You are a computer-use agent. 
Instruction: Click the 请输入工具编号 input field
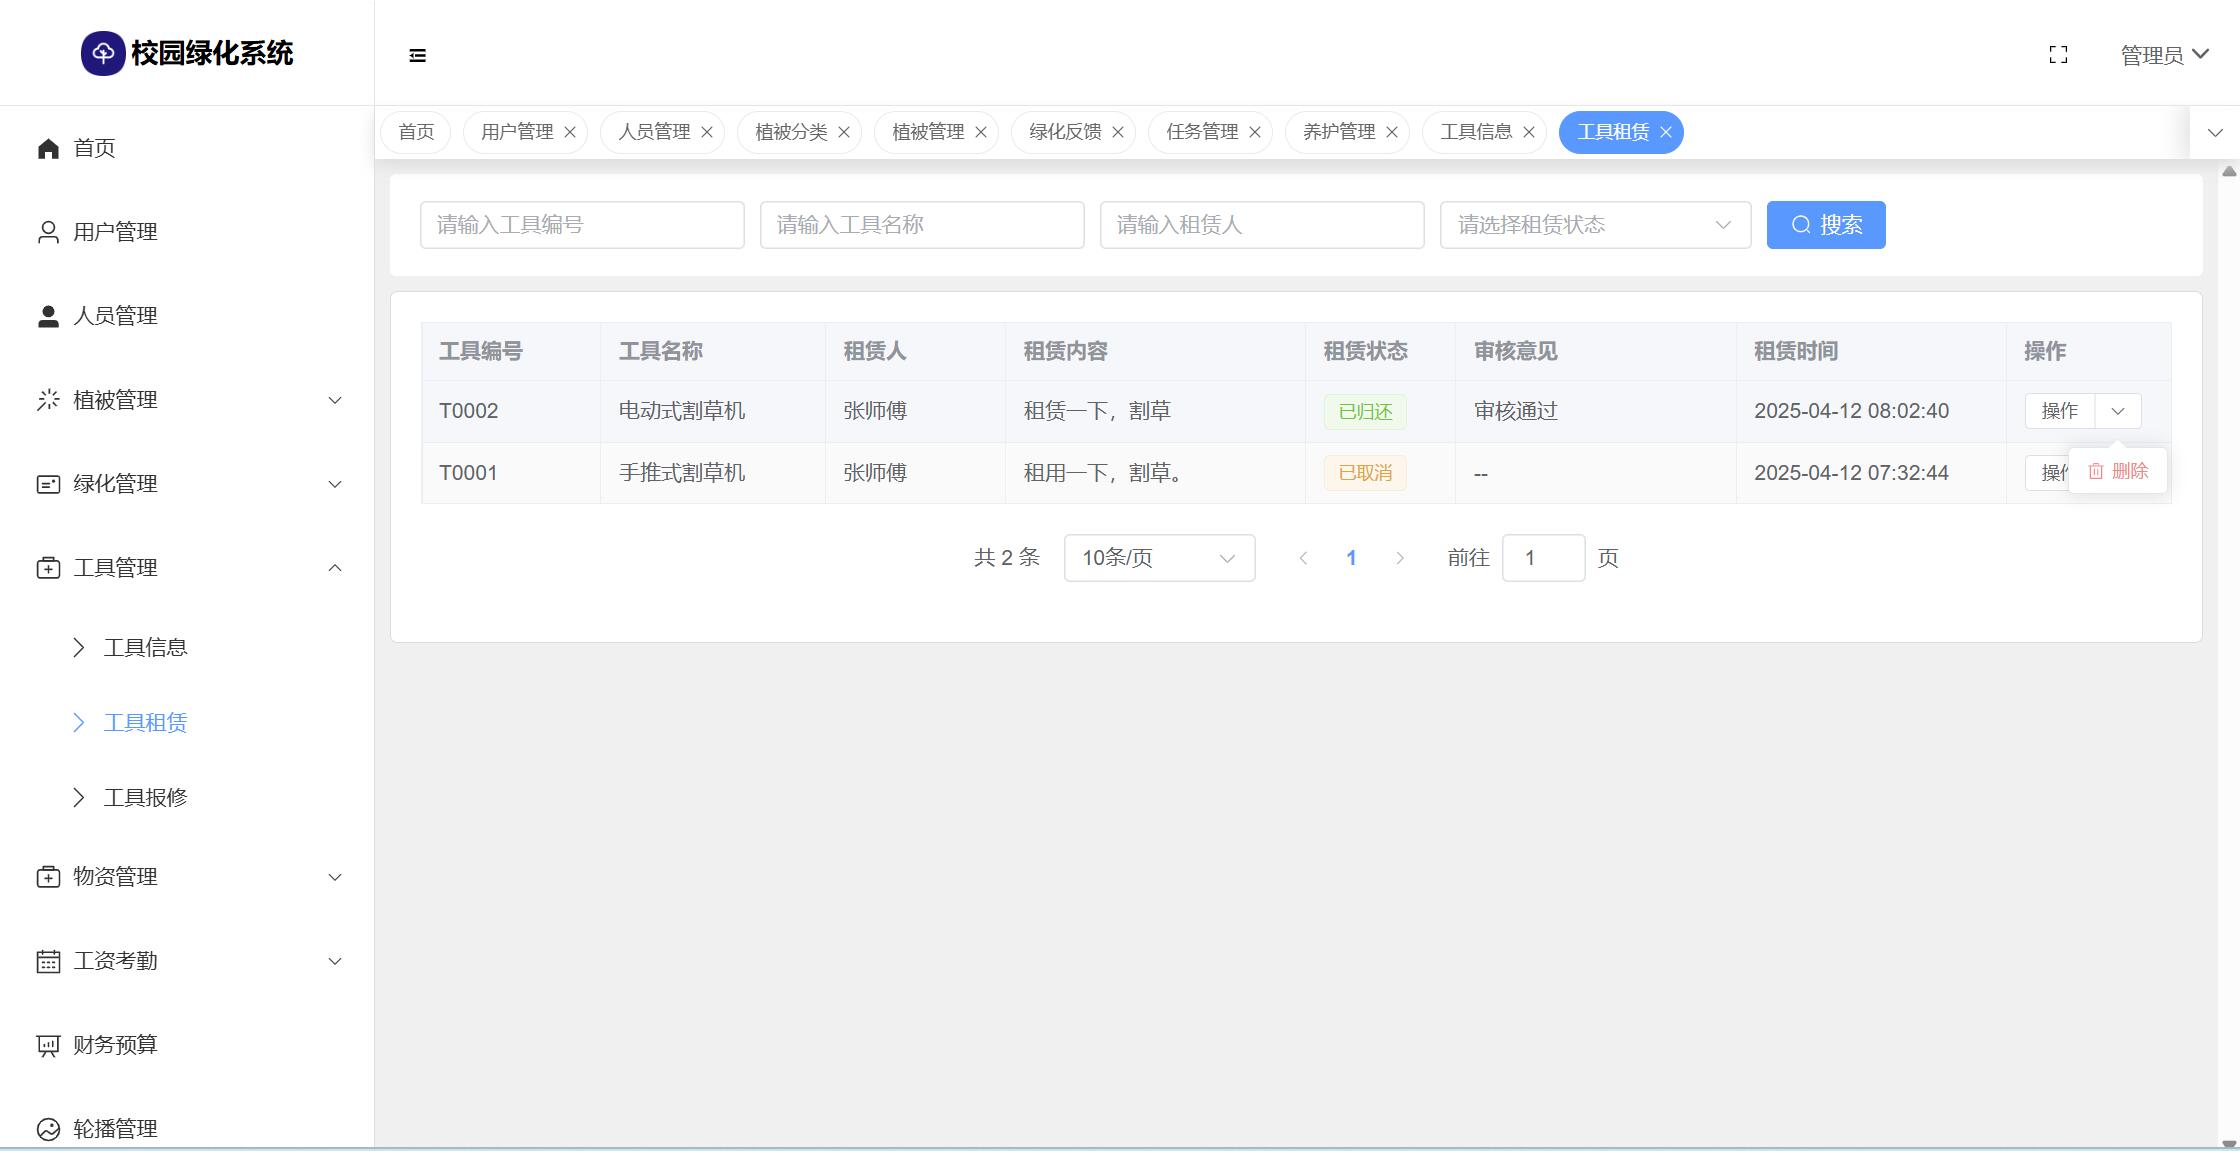[x=581, y=225]
